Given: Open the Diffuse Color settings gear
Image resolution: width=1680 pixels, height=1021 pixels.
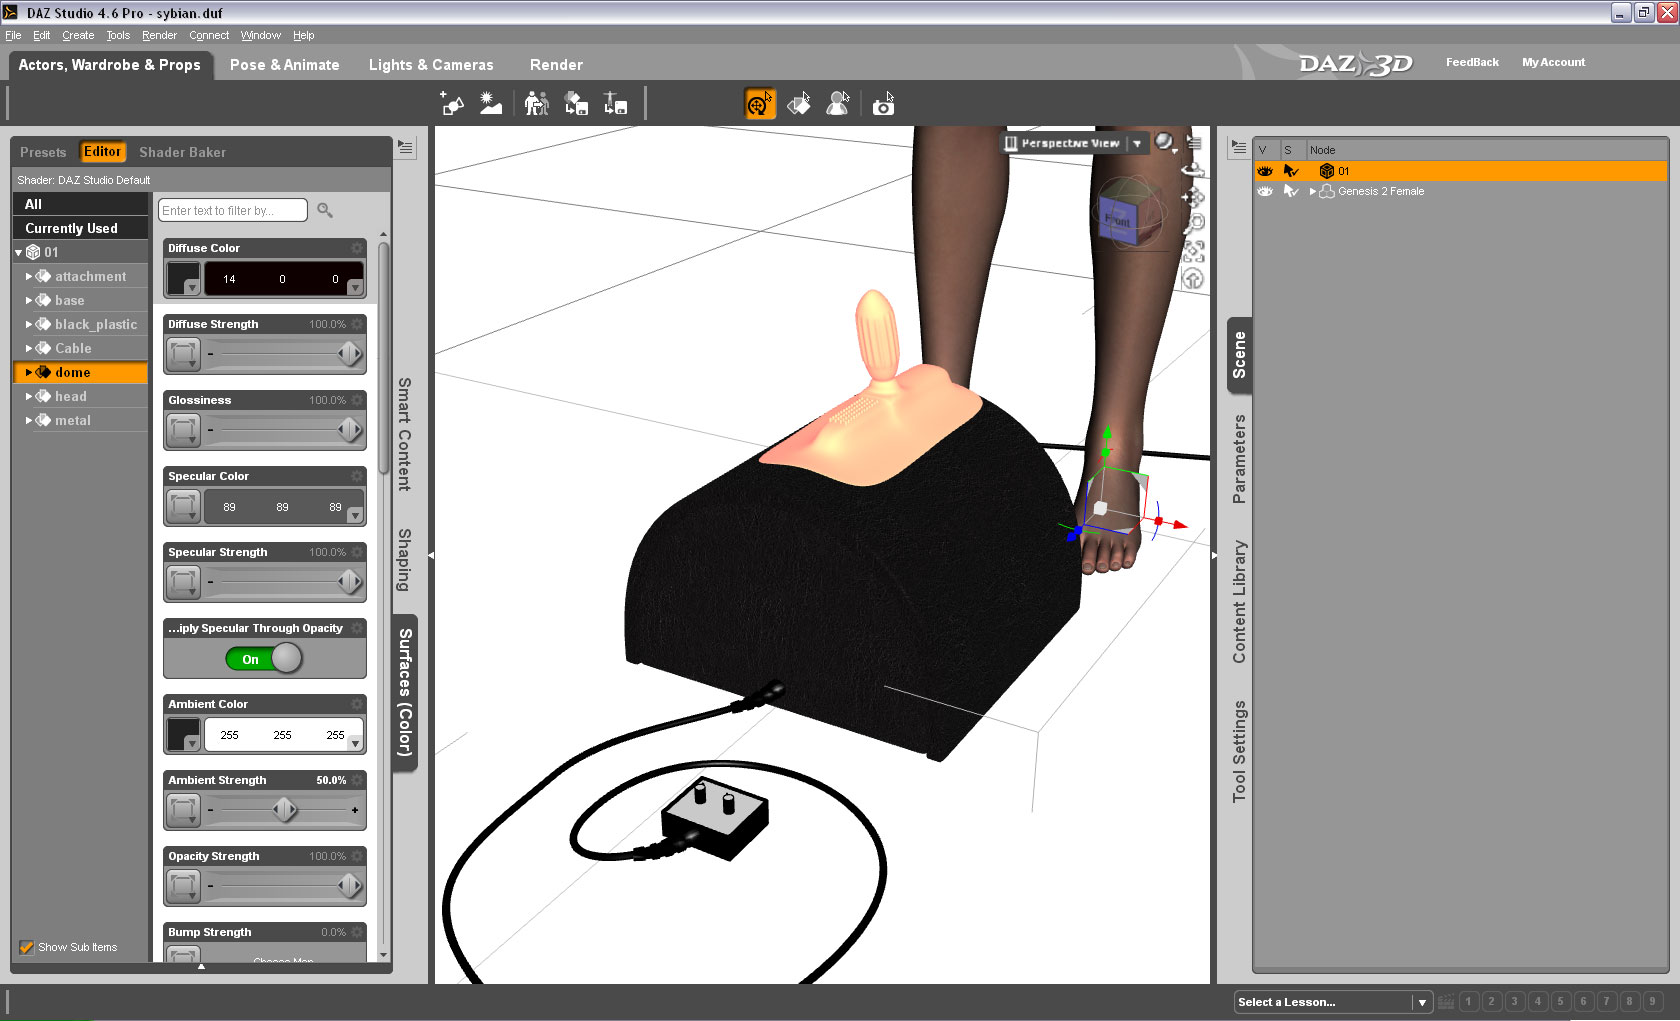Looking at the screenshot, I should (x=356, y=248).
